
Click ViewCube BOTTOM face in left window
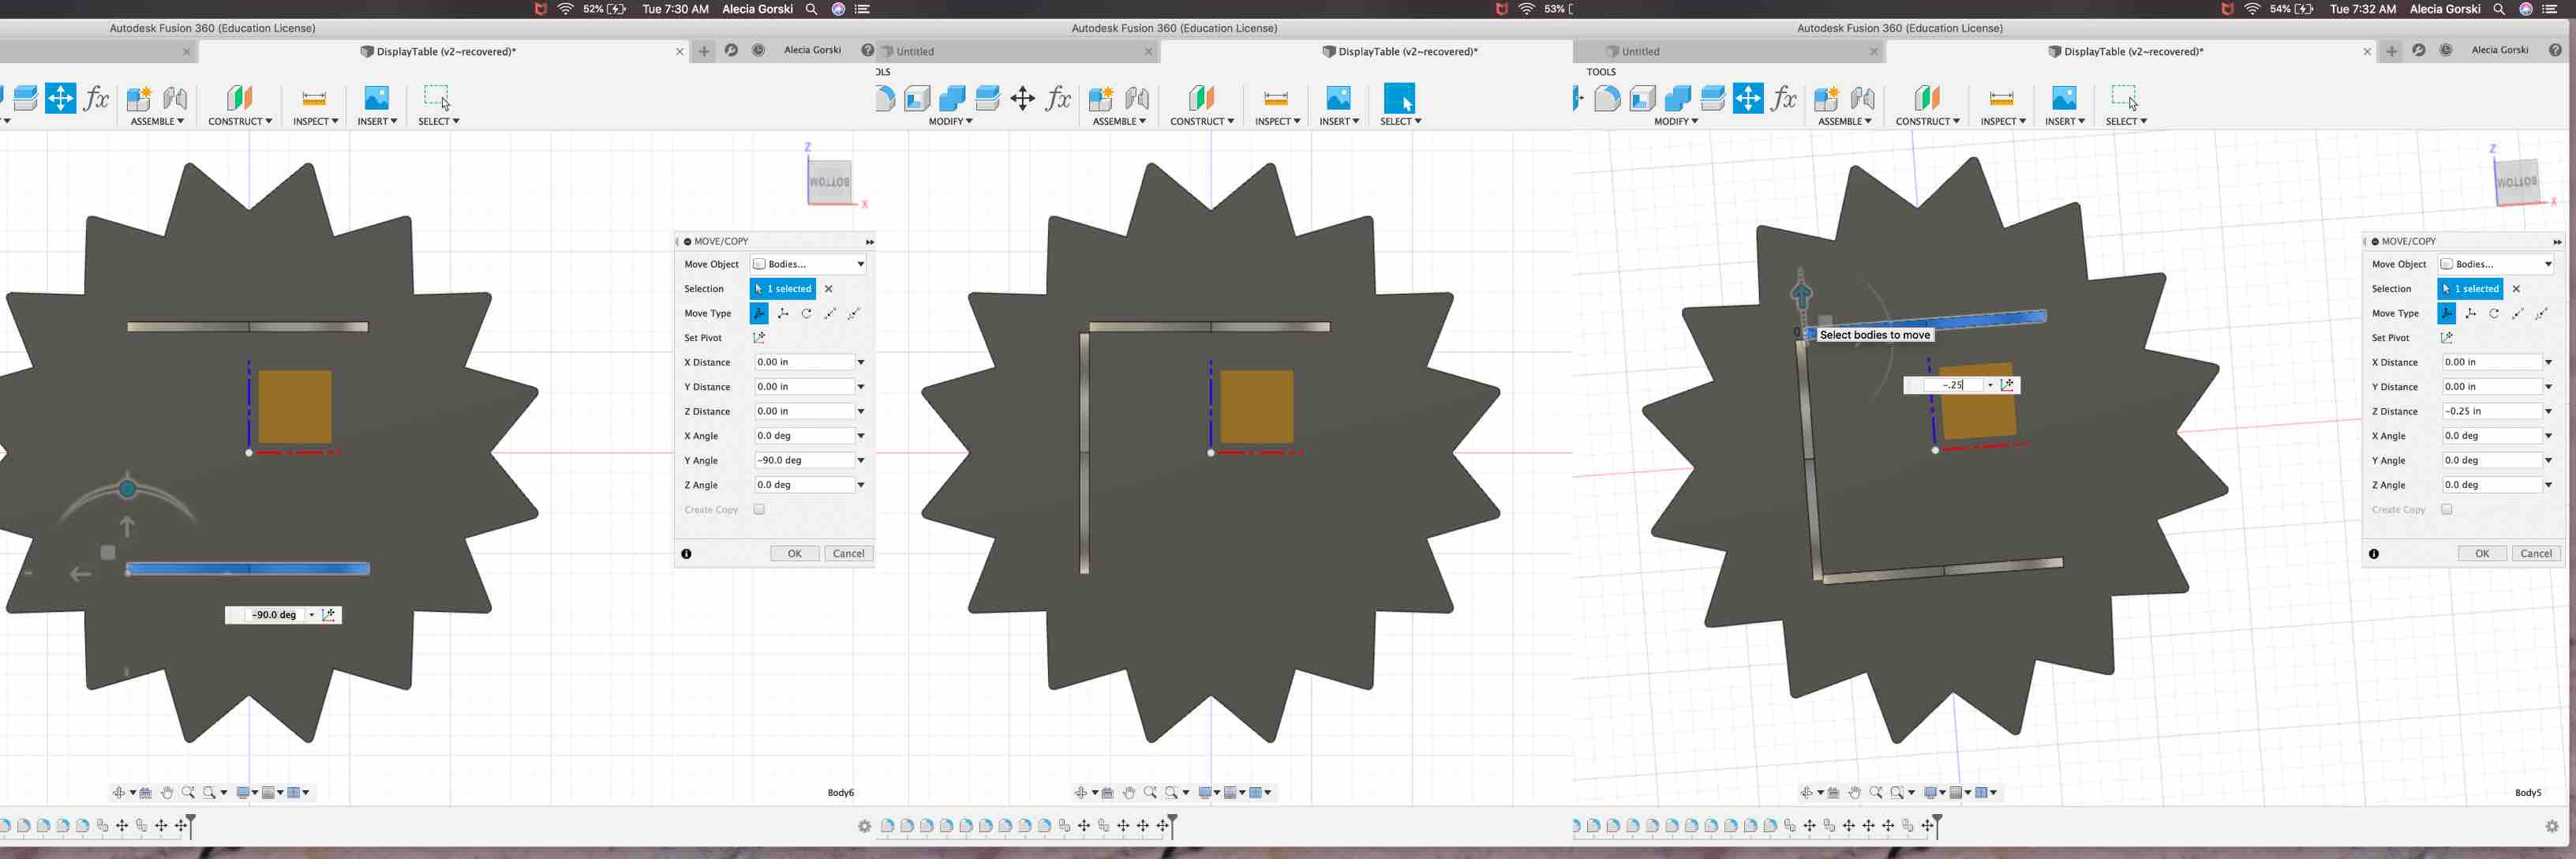(x=830, y=182)
